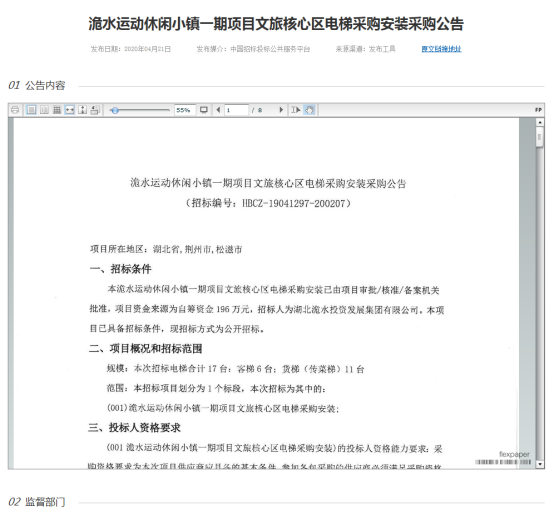This screenshot has height=517, width=554.
Task: Open the 原文链接地址 link
Action: click(441, 49)
